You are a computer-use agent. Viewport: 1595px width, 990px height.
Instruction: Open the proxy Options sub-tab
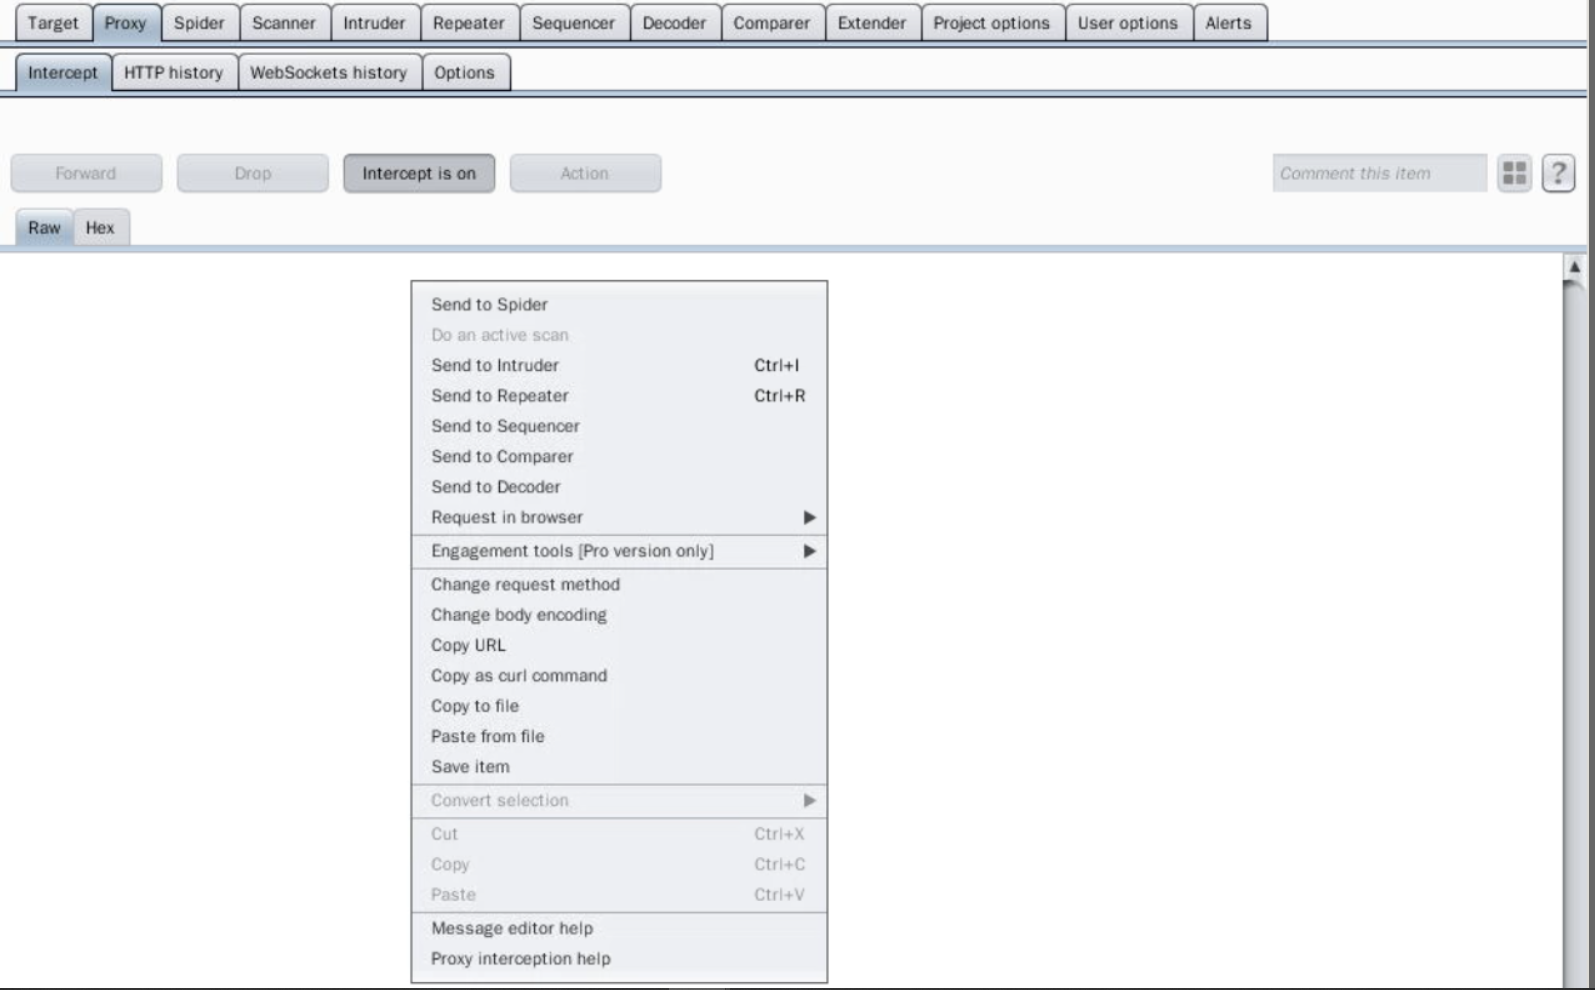[464, 73]
